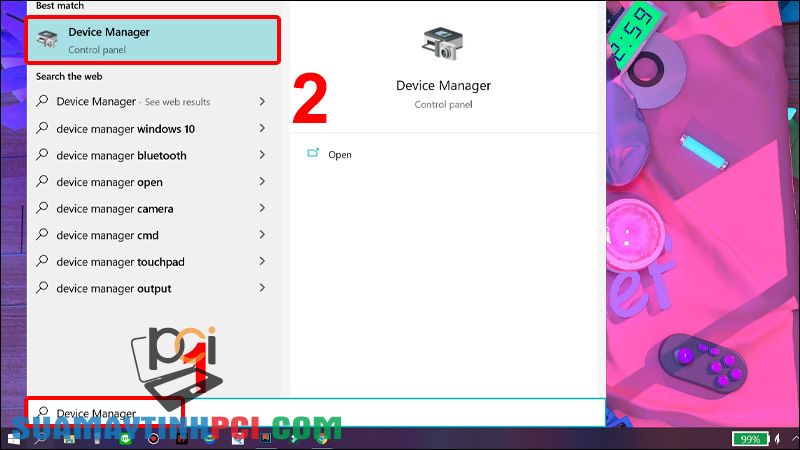Image resolution: width=800 pixels, height=450 pixels.
Task: Expand arrow for 'device manager windows 10'
Action: pyautogui.click(x=262, y=128)
